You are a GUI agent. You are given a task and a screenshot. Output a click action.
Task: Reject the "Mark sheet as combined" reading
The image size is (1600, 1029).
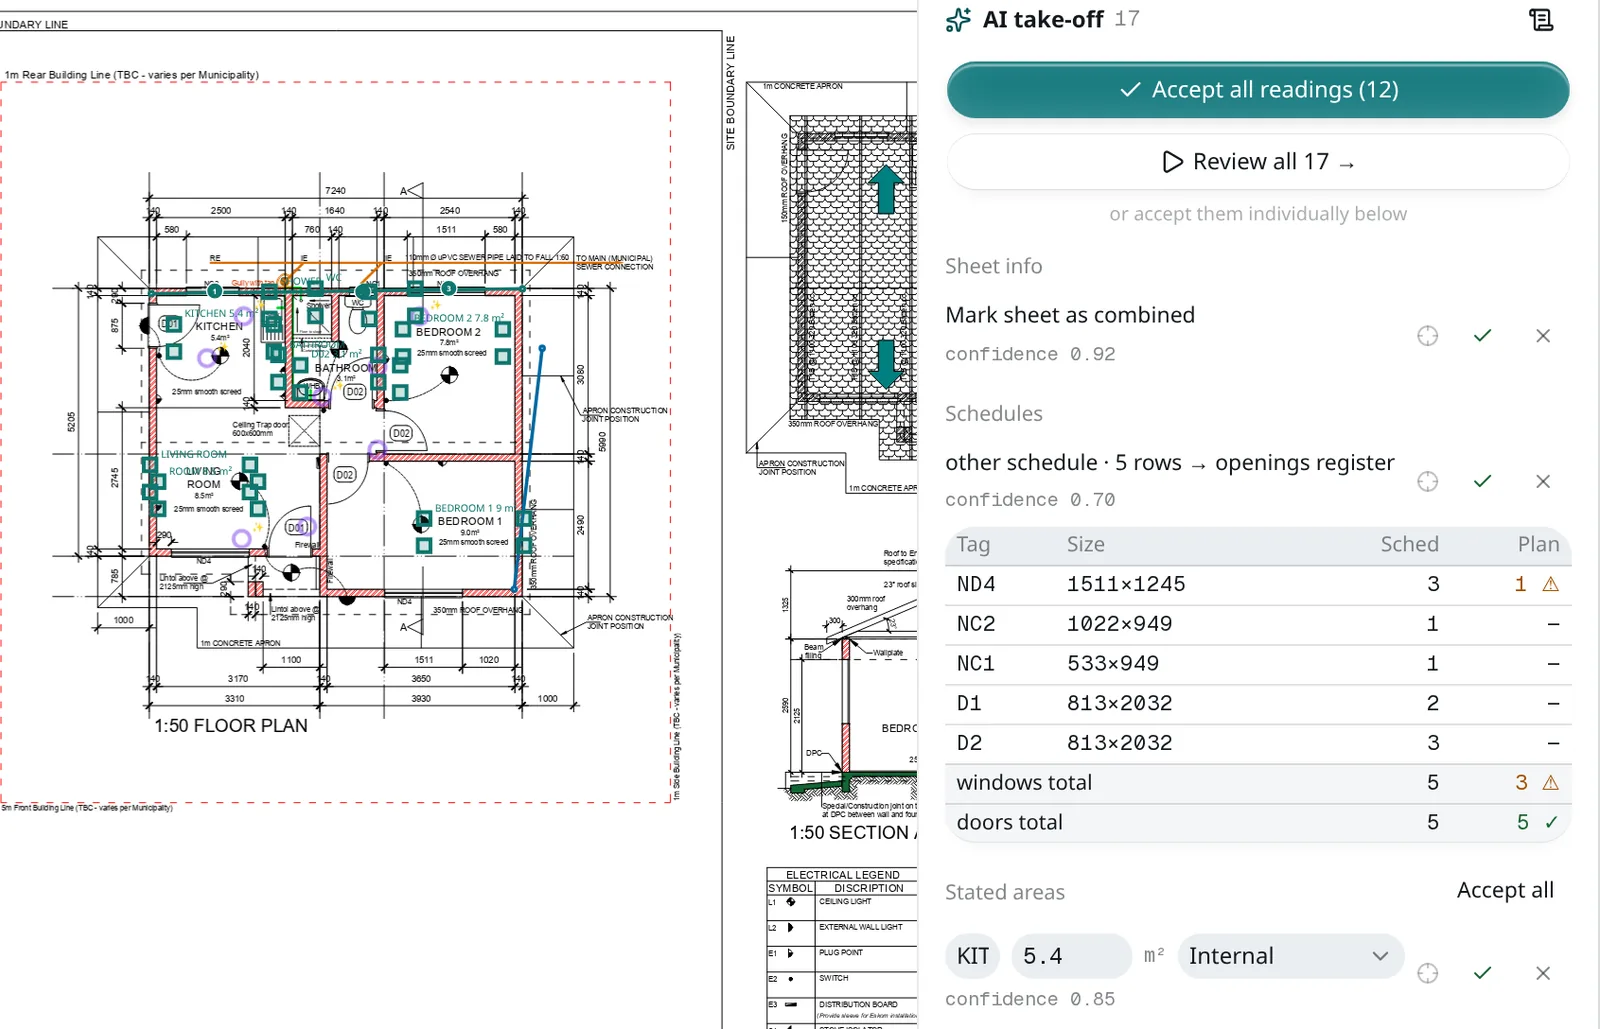[x=1543, y=336]
